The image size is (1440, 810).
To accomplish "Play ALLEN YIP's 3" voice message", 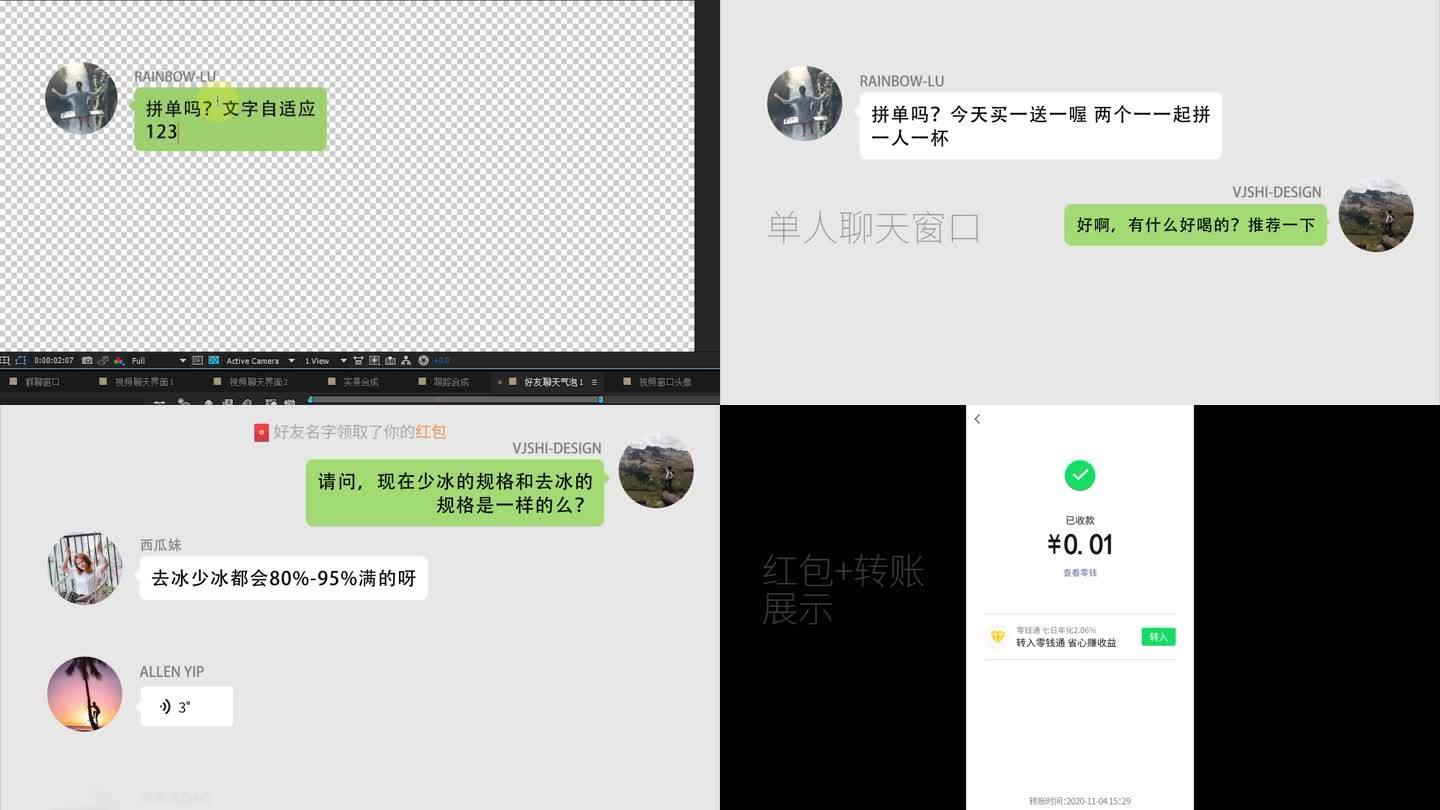I will (186, 706).
